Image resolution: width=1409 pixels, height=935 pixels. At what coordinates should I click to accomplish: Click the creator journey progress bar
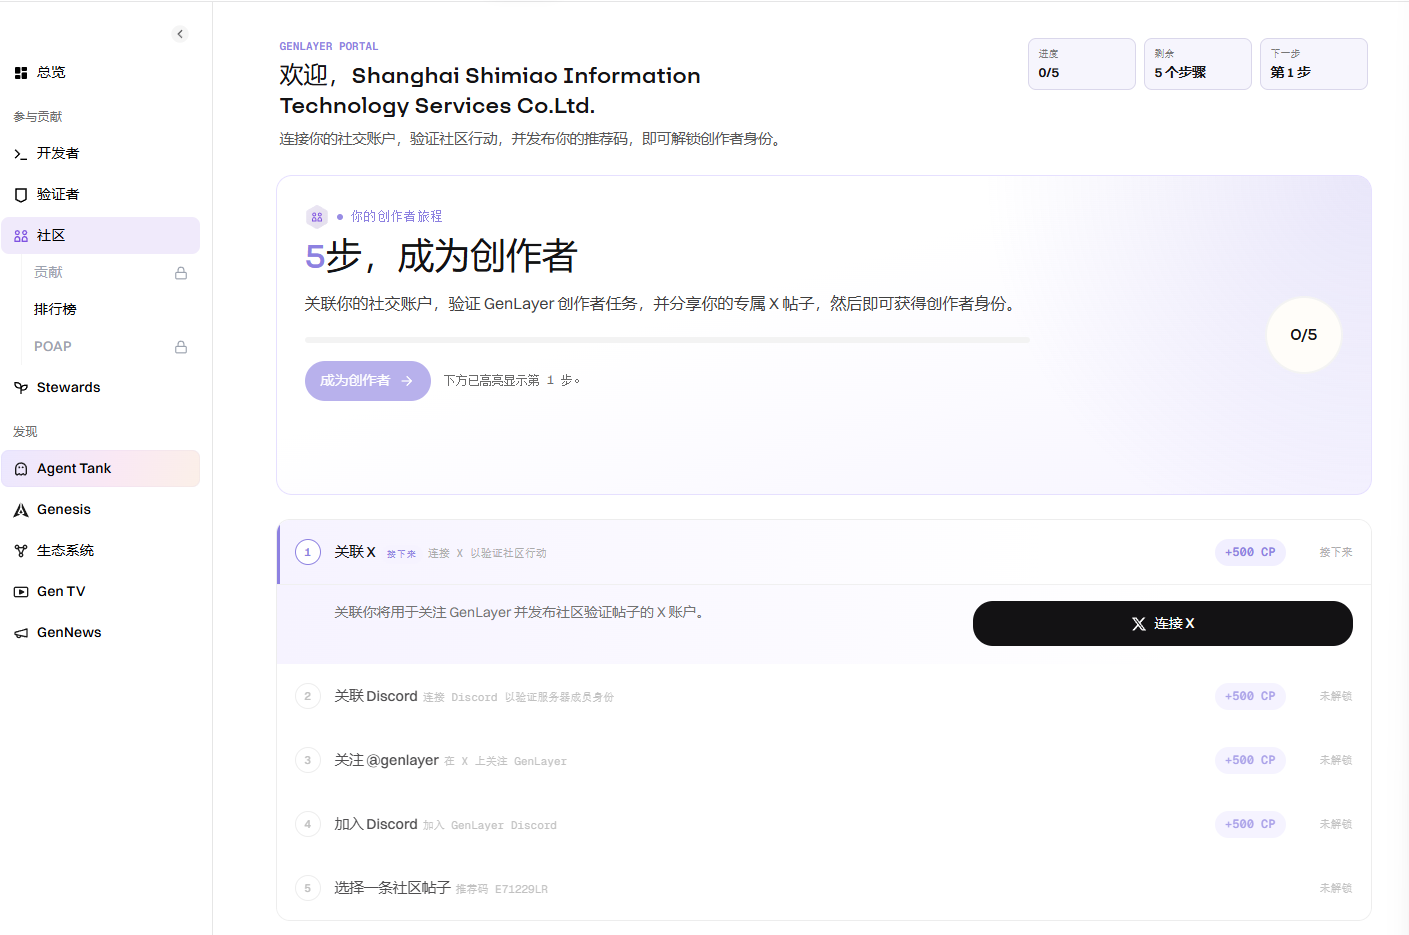point(667,340)
